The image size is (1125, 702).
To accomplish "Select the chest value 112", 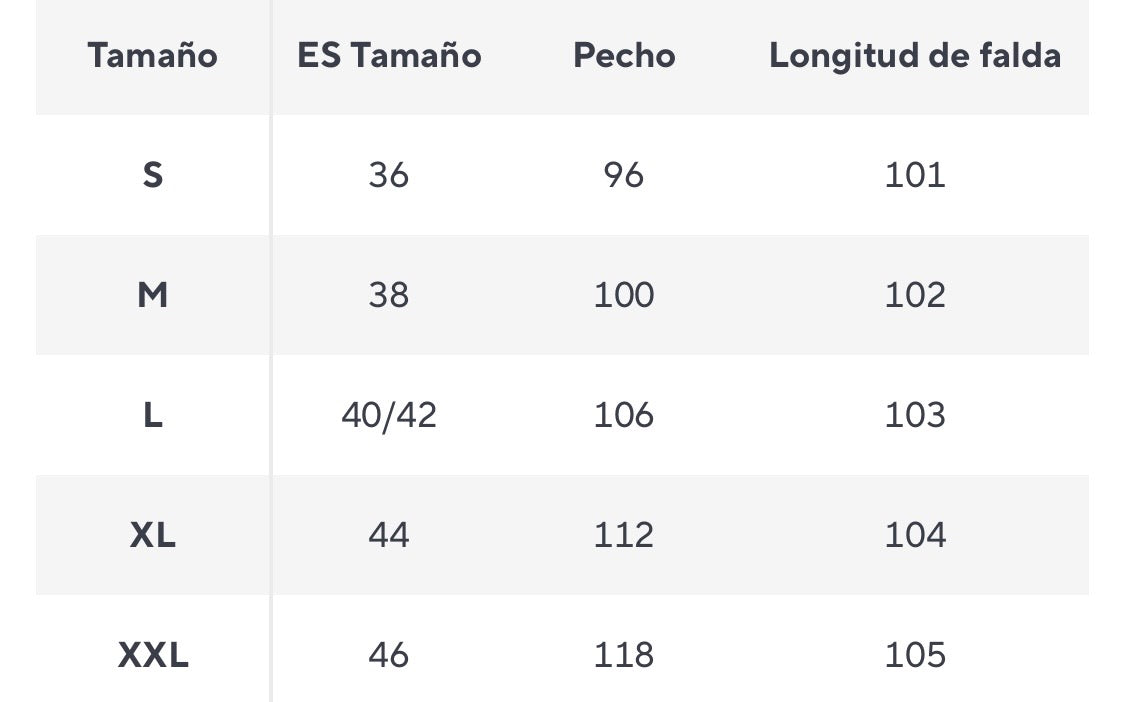I will click(624, 535).
